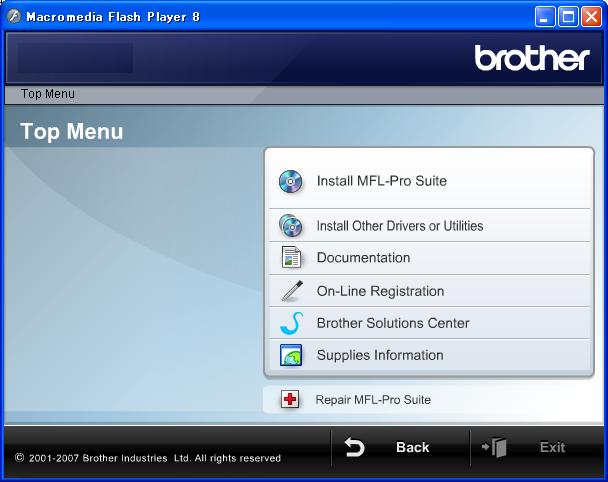
Task: Click the red cross Repair icon
Action: click(290, 399)
